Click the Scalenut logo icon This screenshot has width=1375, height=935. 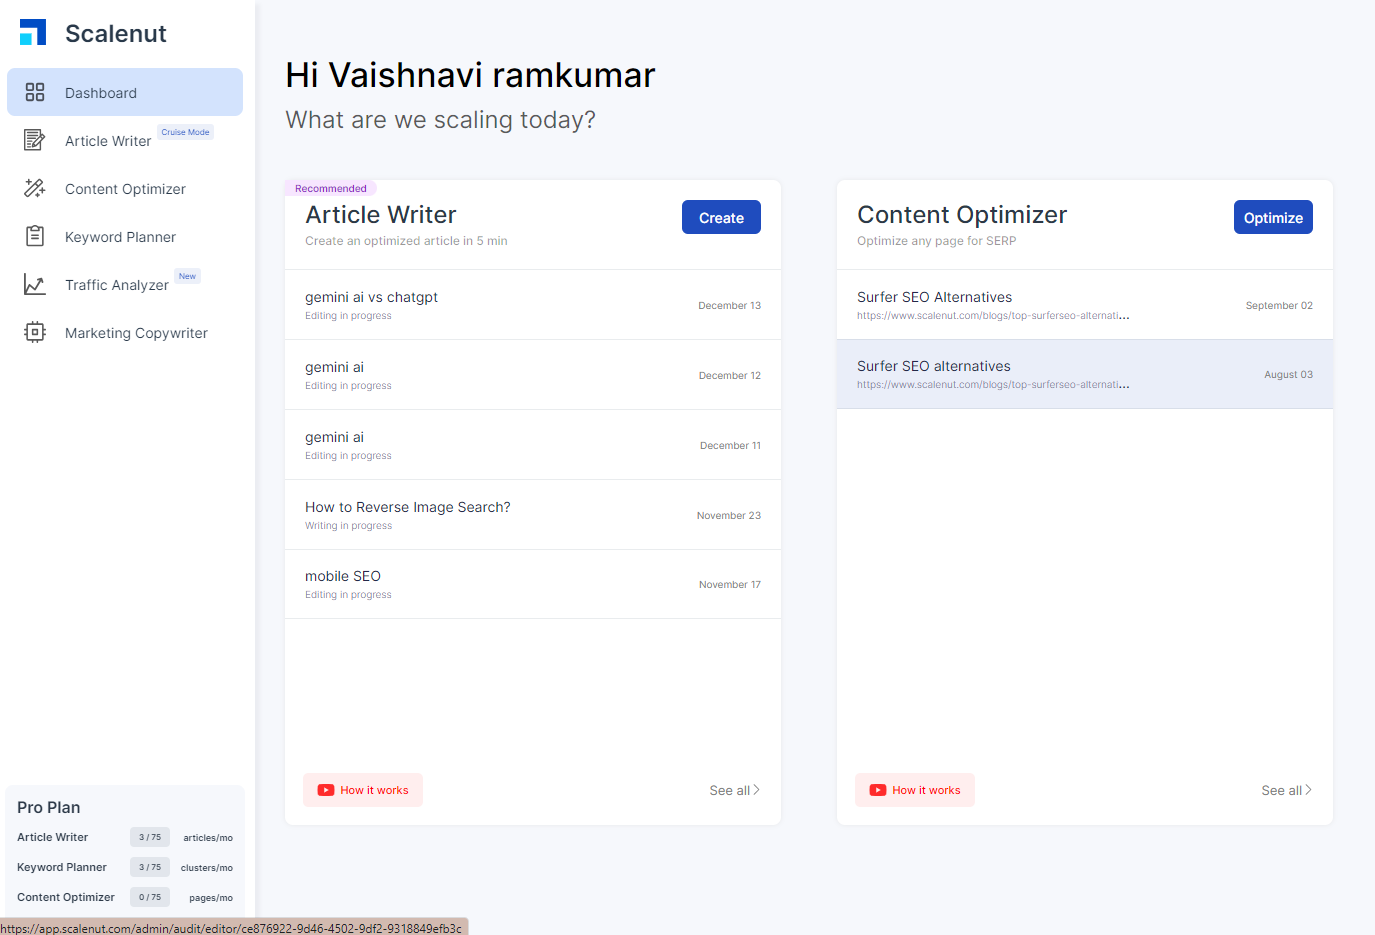[33, 33]
